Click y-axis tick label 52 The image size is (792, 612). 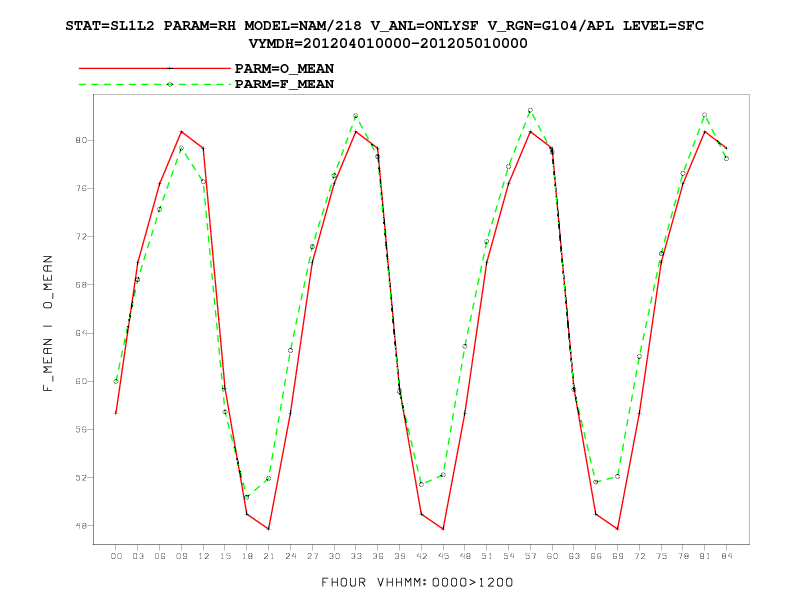click(81, 478)
